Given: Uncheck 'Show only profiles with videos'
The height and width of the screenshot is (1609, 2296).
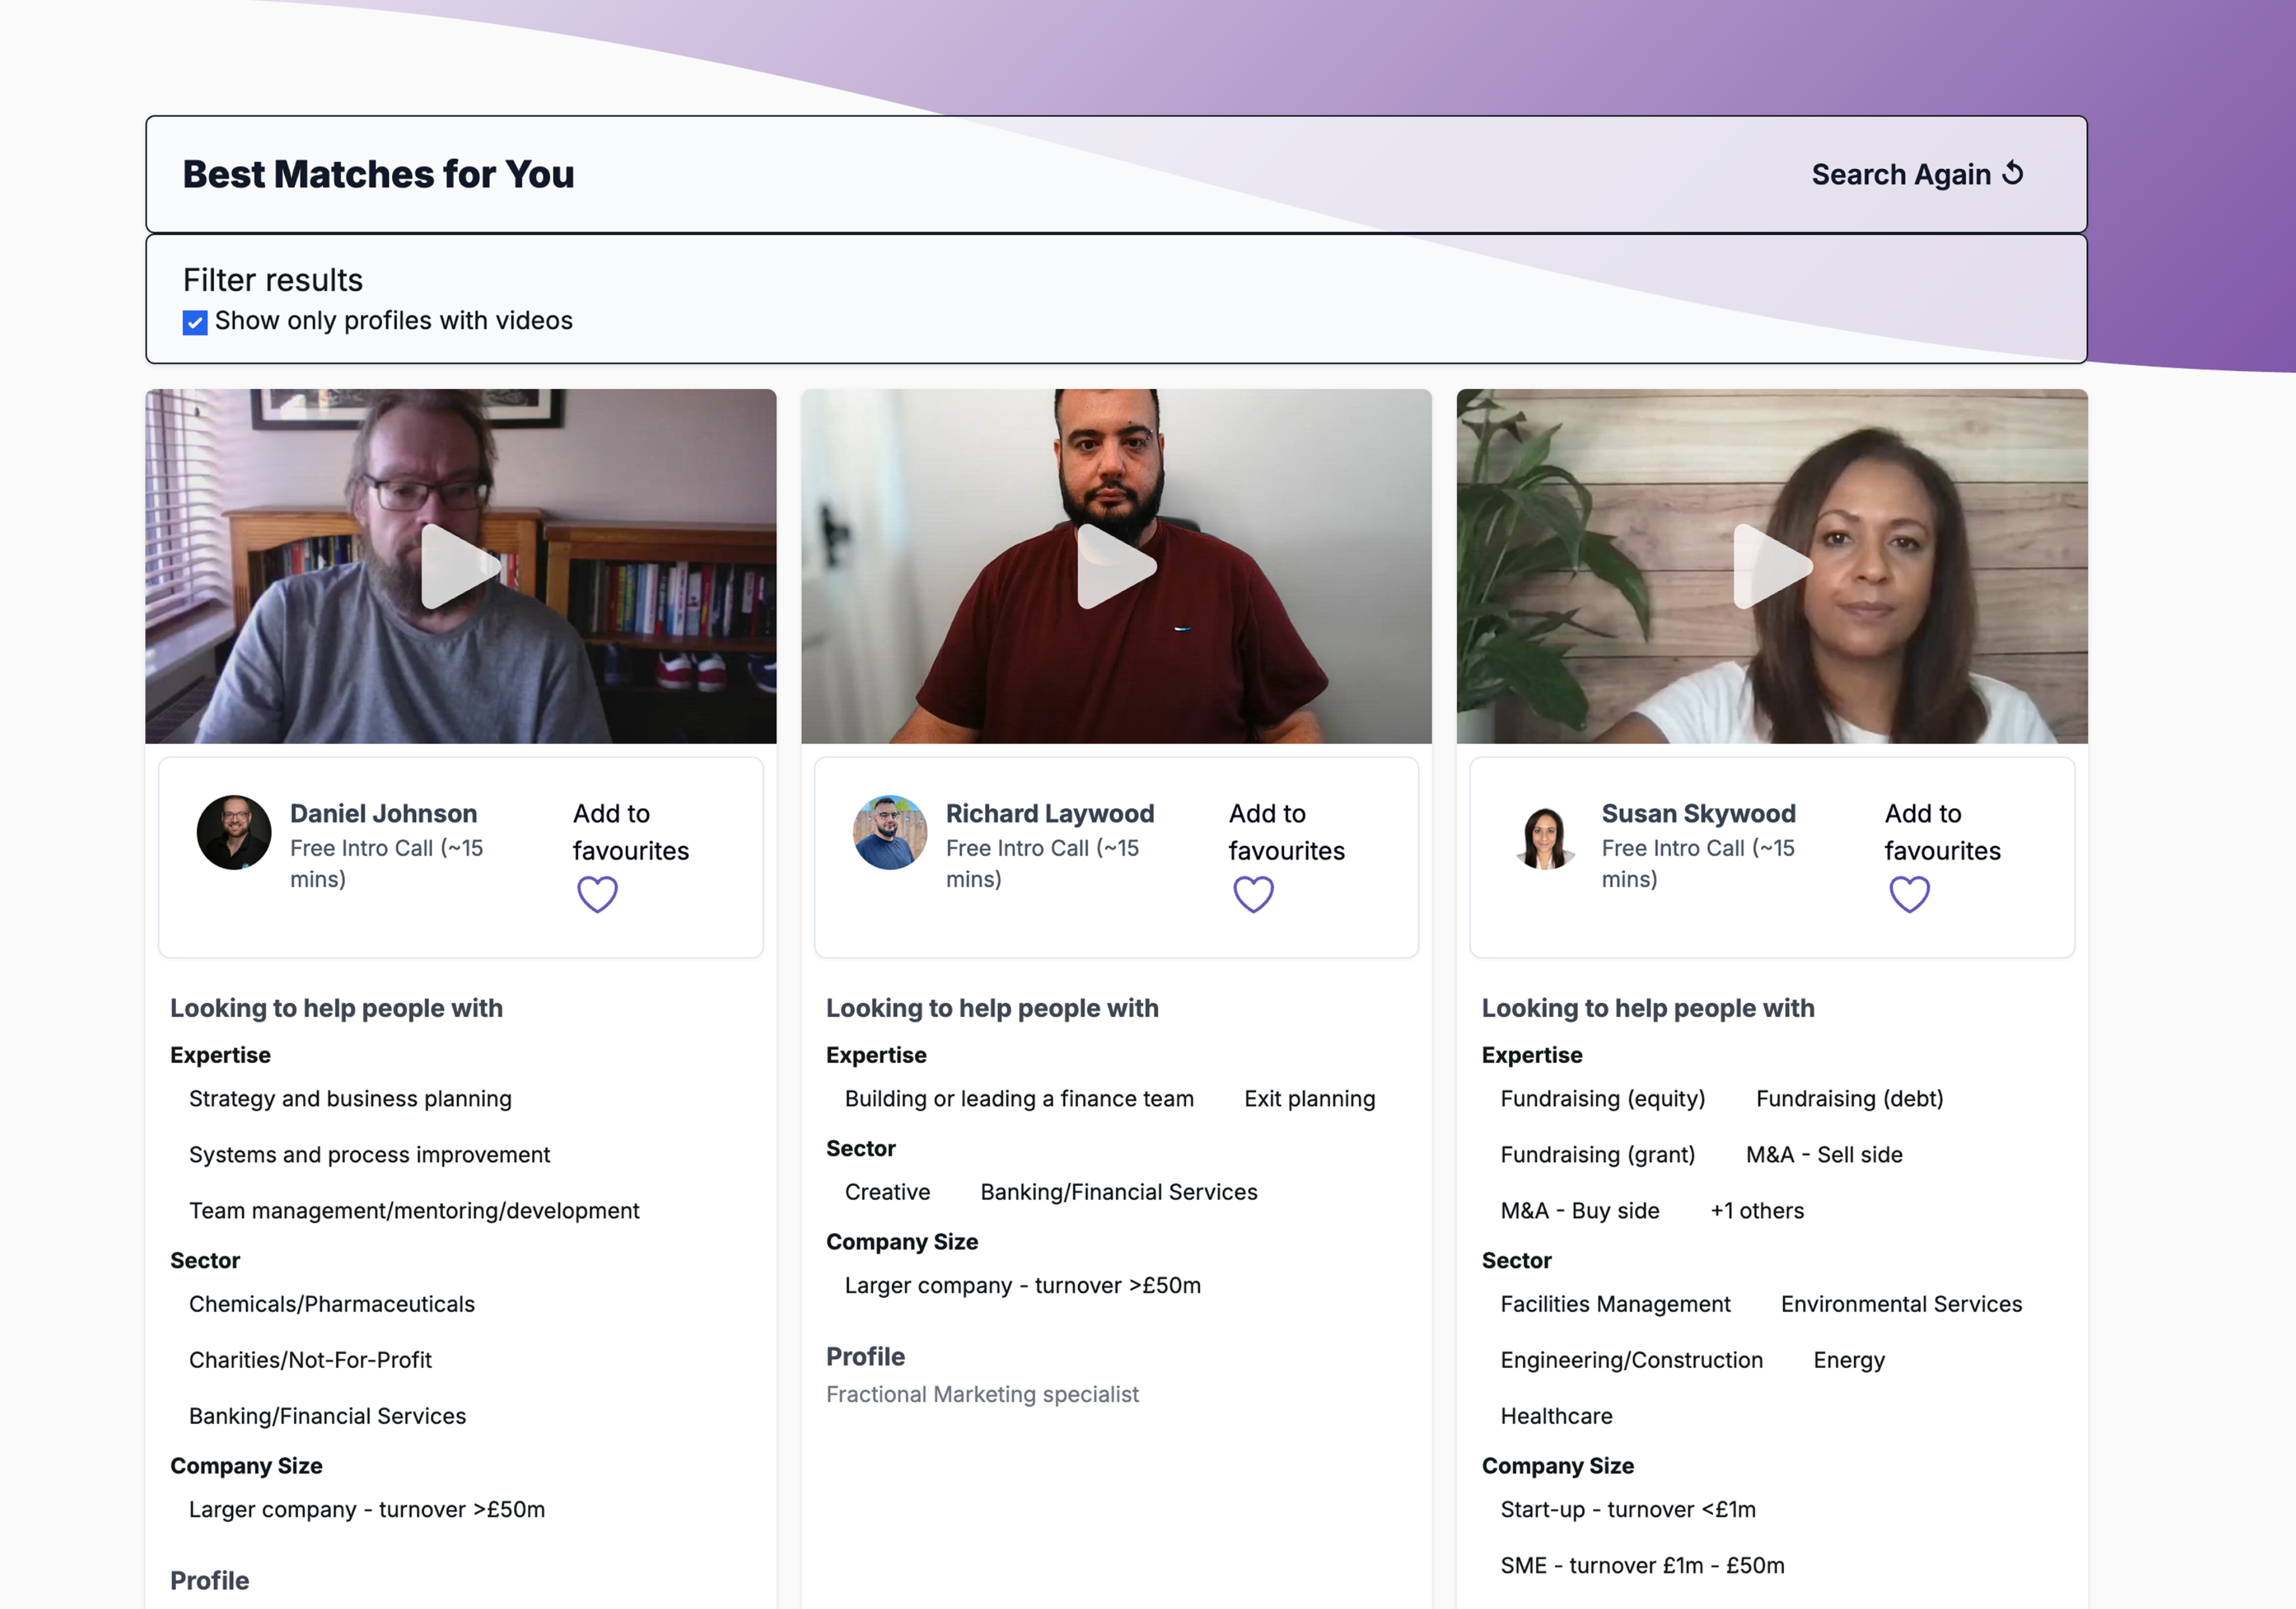Looking at the screenshot, I should 195,322.
